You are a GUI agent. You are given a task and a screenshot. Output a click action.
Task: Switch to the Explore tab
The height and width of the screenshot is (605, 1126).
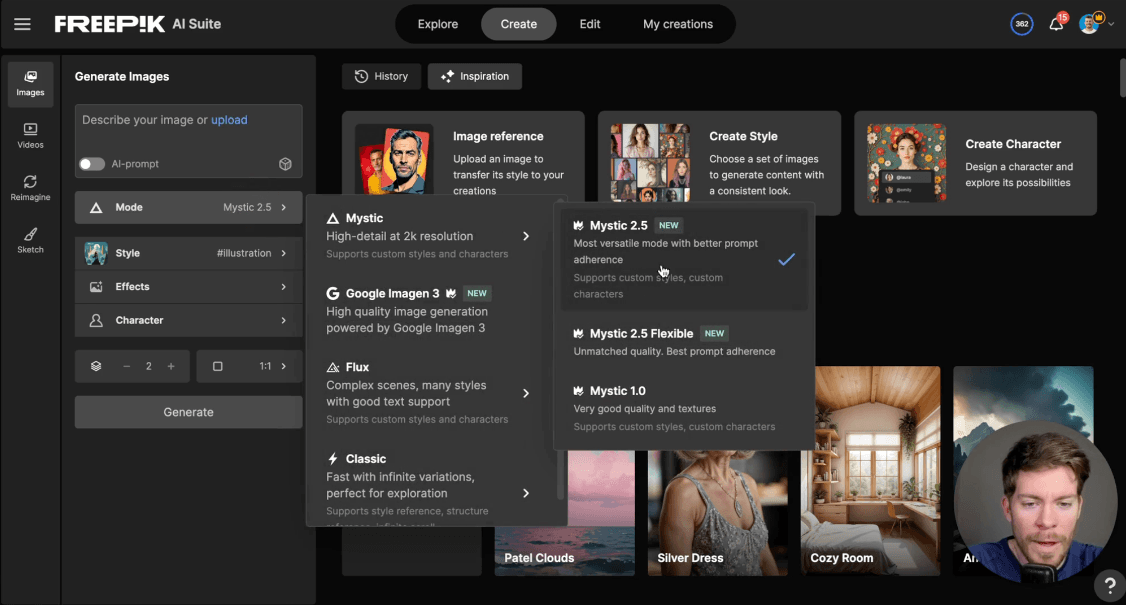437,23
